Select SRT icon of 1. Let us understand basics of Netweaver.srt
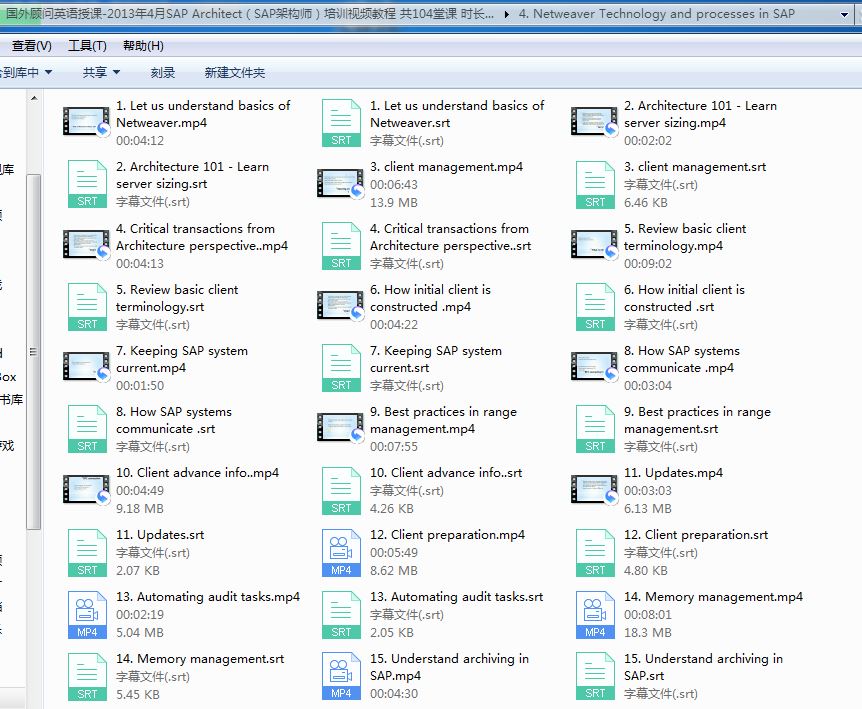The height and width of the screenshot is (709, 862). click(x=341, y=123)
